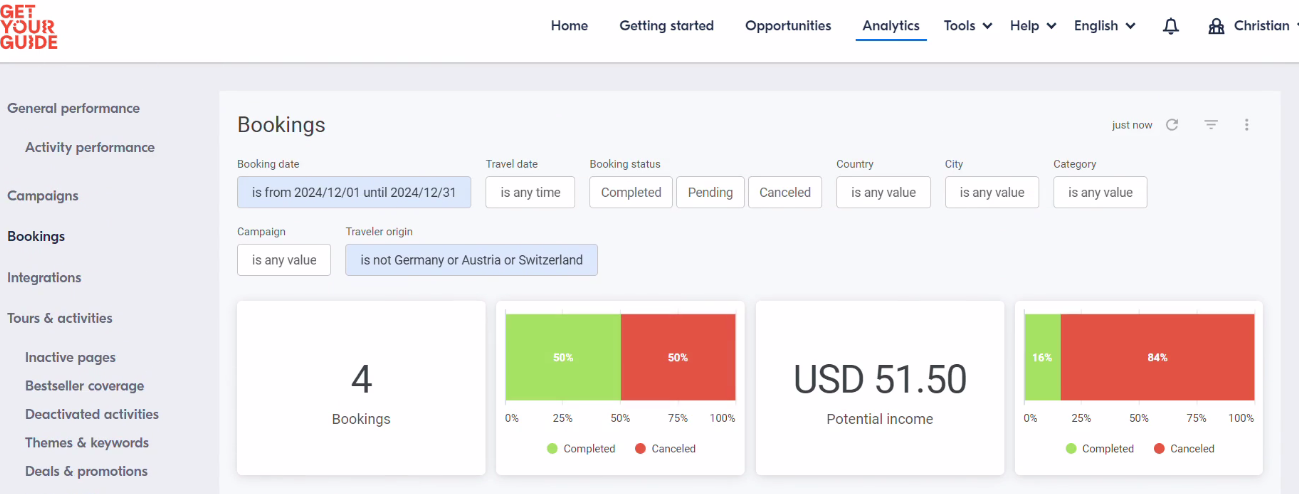Toggle Canceled legend dot in potential income chart
This screenshot has height=494, width=1299.
[1159, 449]
